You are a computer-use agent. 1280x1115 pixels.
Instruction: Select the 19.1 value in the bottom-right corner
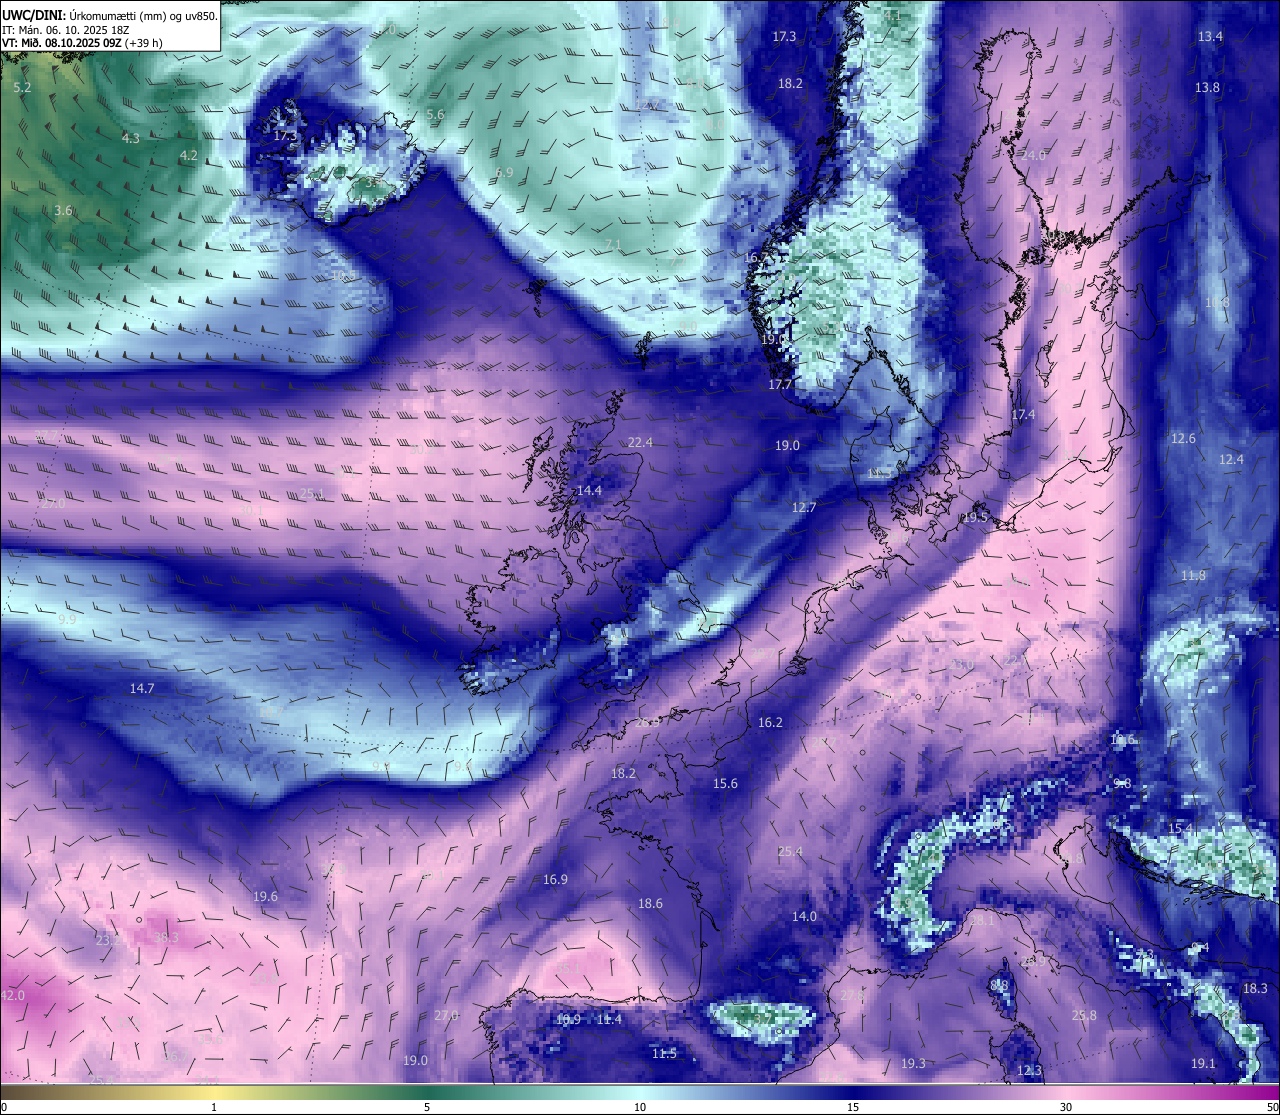tap(1203, 1063)
